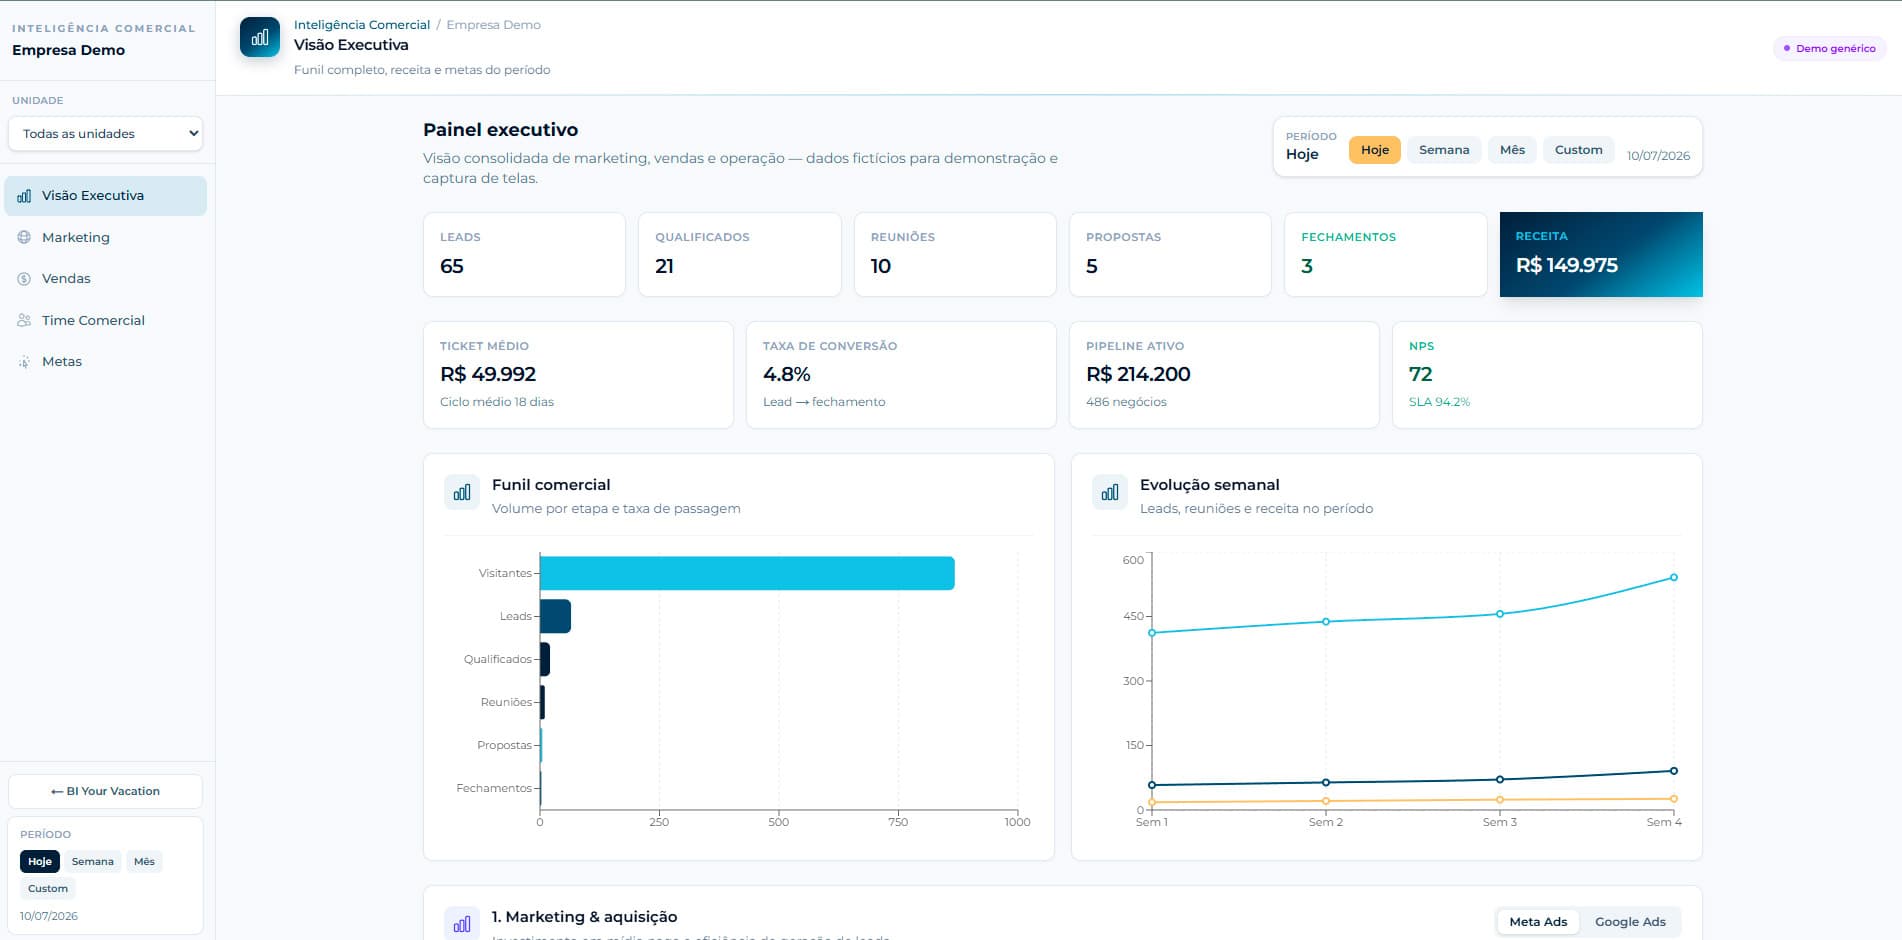The height and width of the screenshot is (940, 1902).
Task: Click the Fechamentos card showing 3
Action: [x=1386, y=254]
